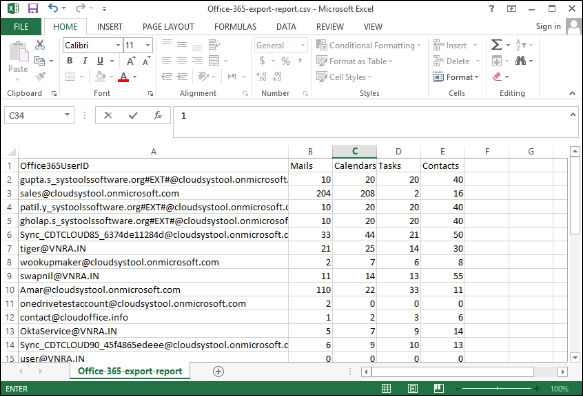583x396 pixels.
Task: Toggle Bold formatting
Action: (x=70, y=61)
